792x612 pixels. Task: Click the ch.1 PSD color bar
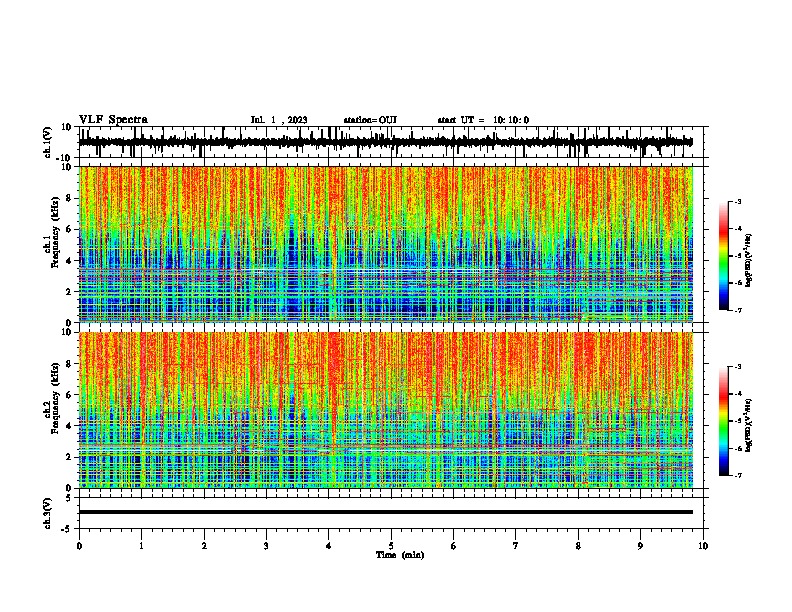click(724, 256)
